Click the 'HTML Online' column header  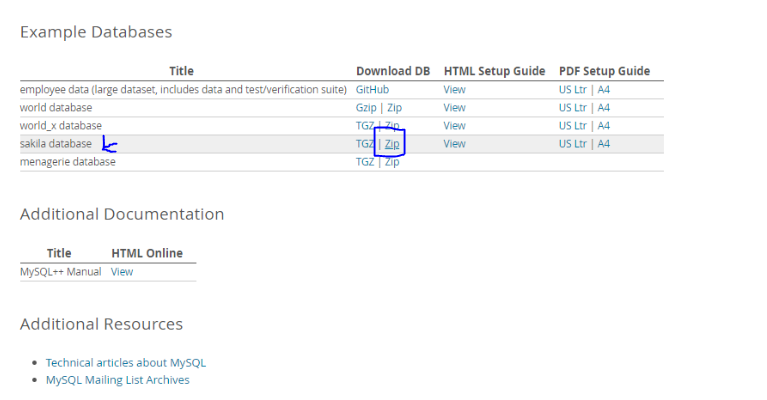pos(147,253)
